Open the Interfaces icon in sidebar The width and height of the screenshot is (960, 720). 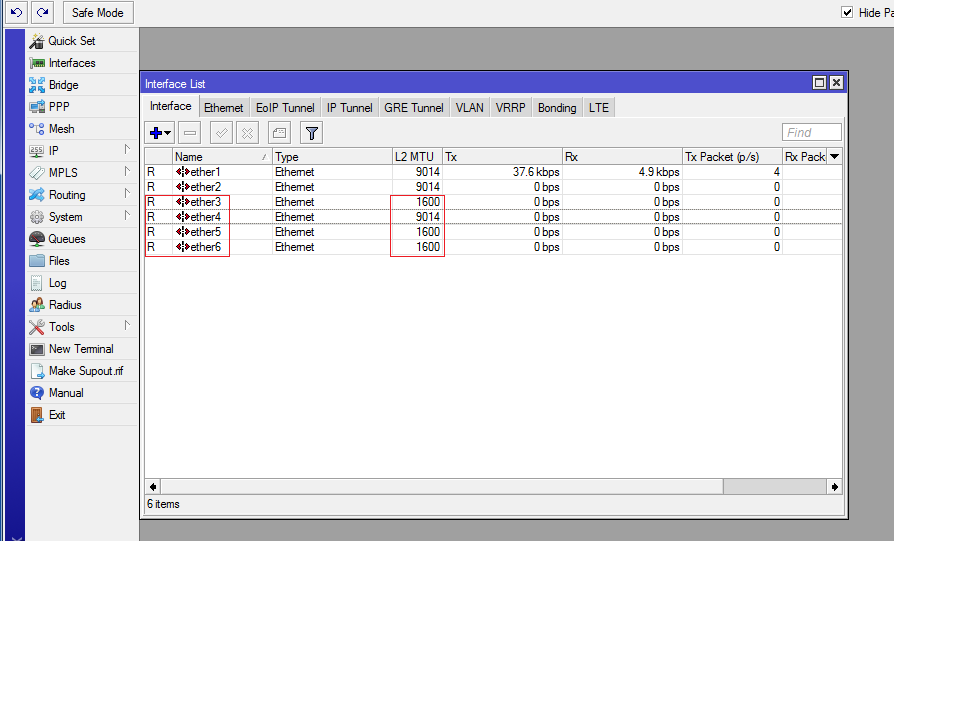pyautogui.click(x=37, y=63)
